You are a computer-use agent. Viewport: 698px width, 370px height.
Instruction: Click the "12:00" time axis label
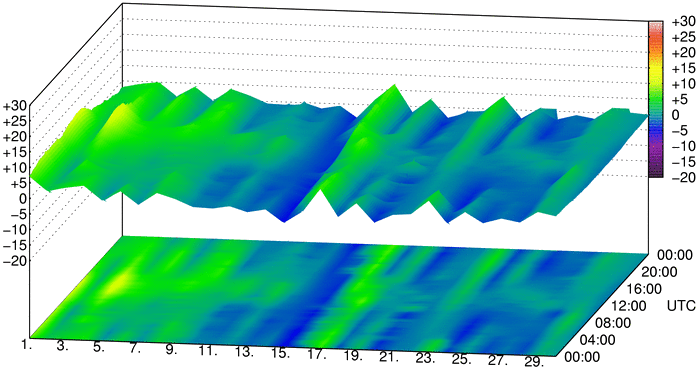tap(629, 306)
